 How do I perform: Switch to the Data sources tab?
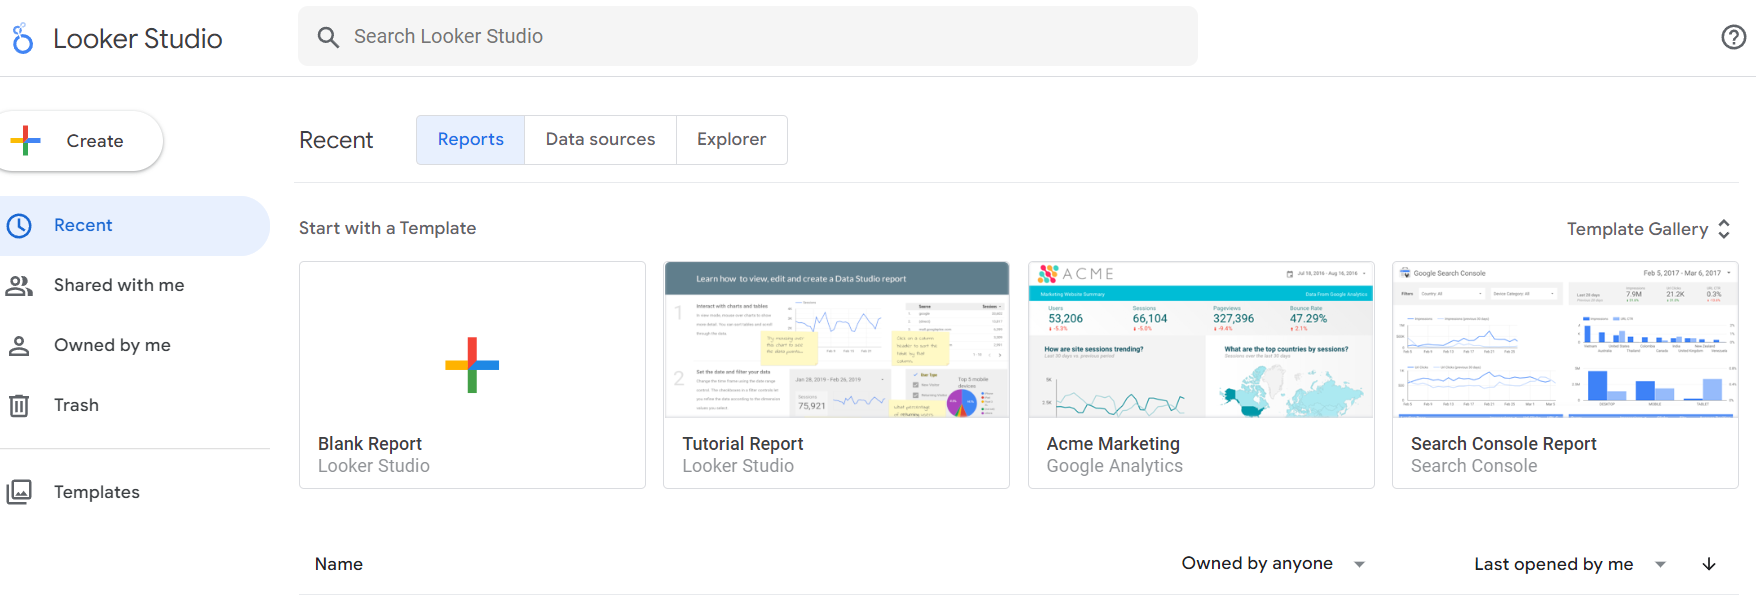point(601,140)
